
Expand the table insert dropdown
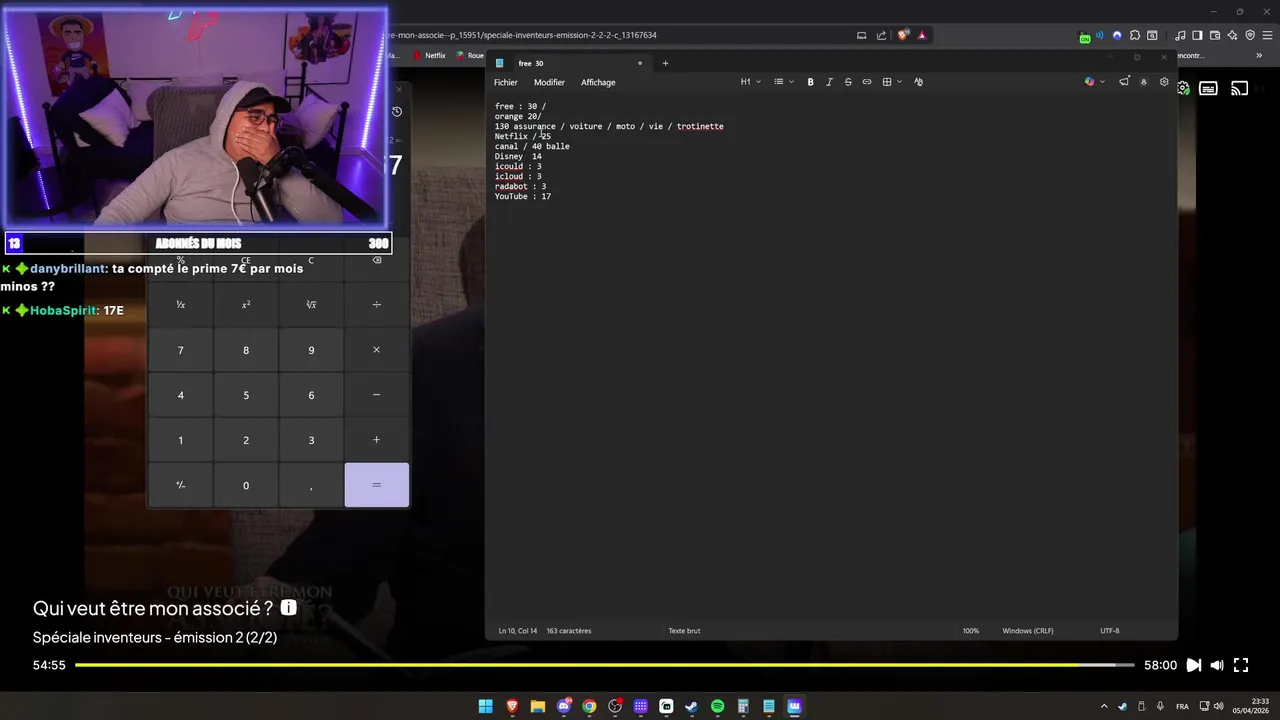[x=892, y=82]
